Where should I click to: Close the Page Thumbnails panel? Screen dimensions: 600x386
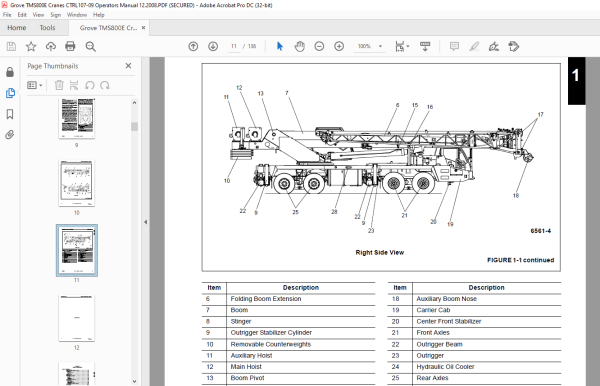(128, 66)
